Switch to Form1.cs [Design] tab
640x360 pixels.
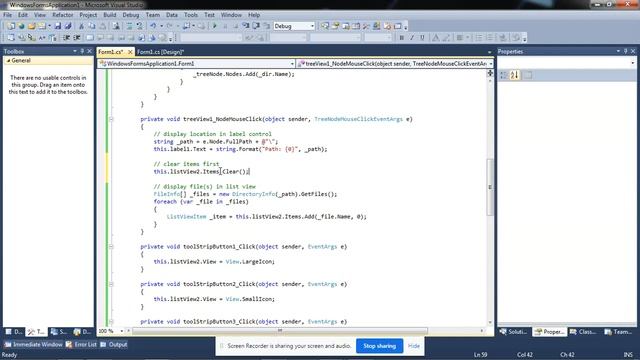pos(160,52)
